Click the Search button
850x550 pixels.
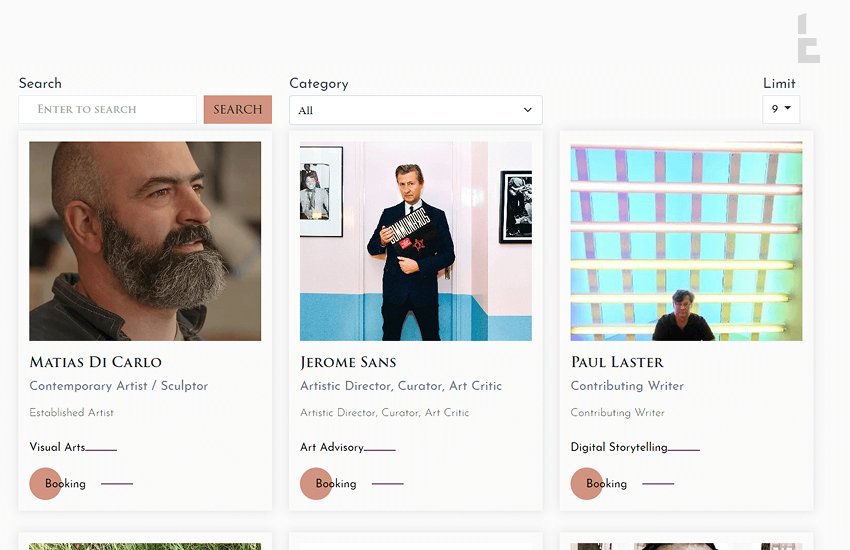tap(237, 109)
